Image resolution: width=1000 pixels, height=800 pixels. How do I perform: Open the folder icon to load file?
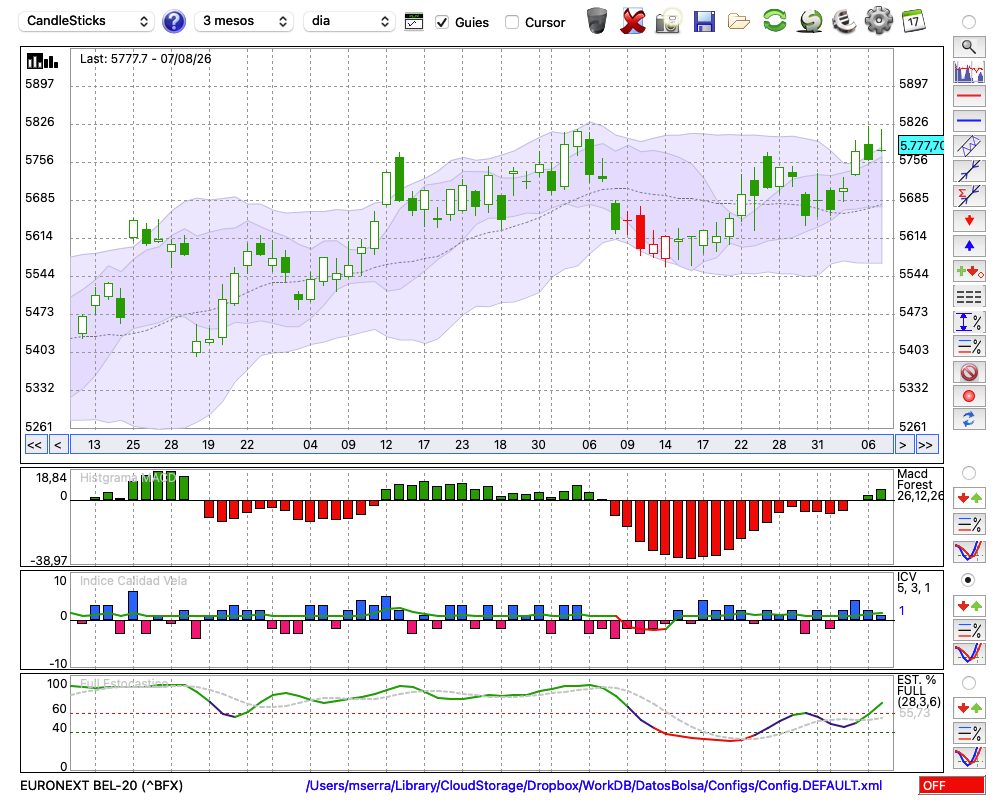click(x=739, y=22)
